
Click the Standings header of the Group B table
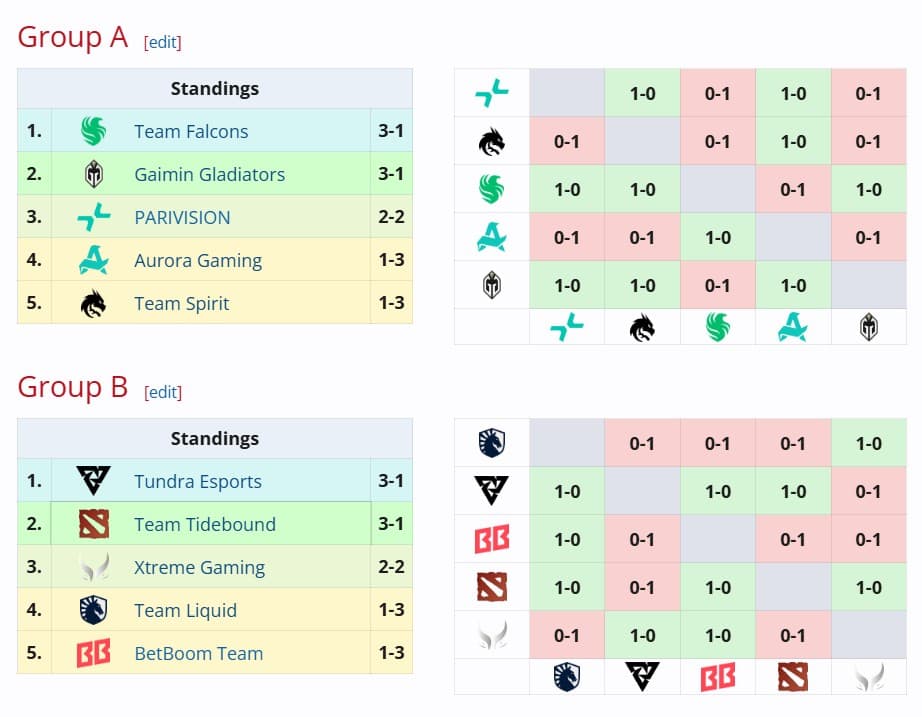214,438
